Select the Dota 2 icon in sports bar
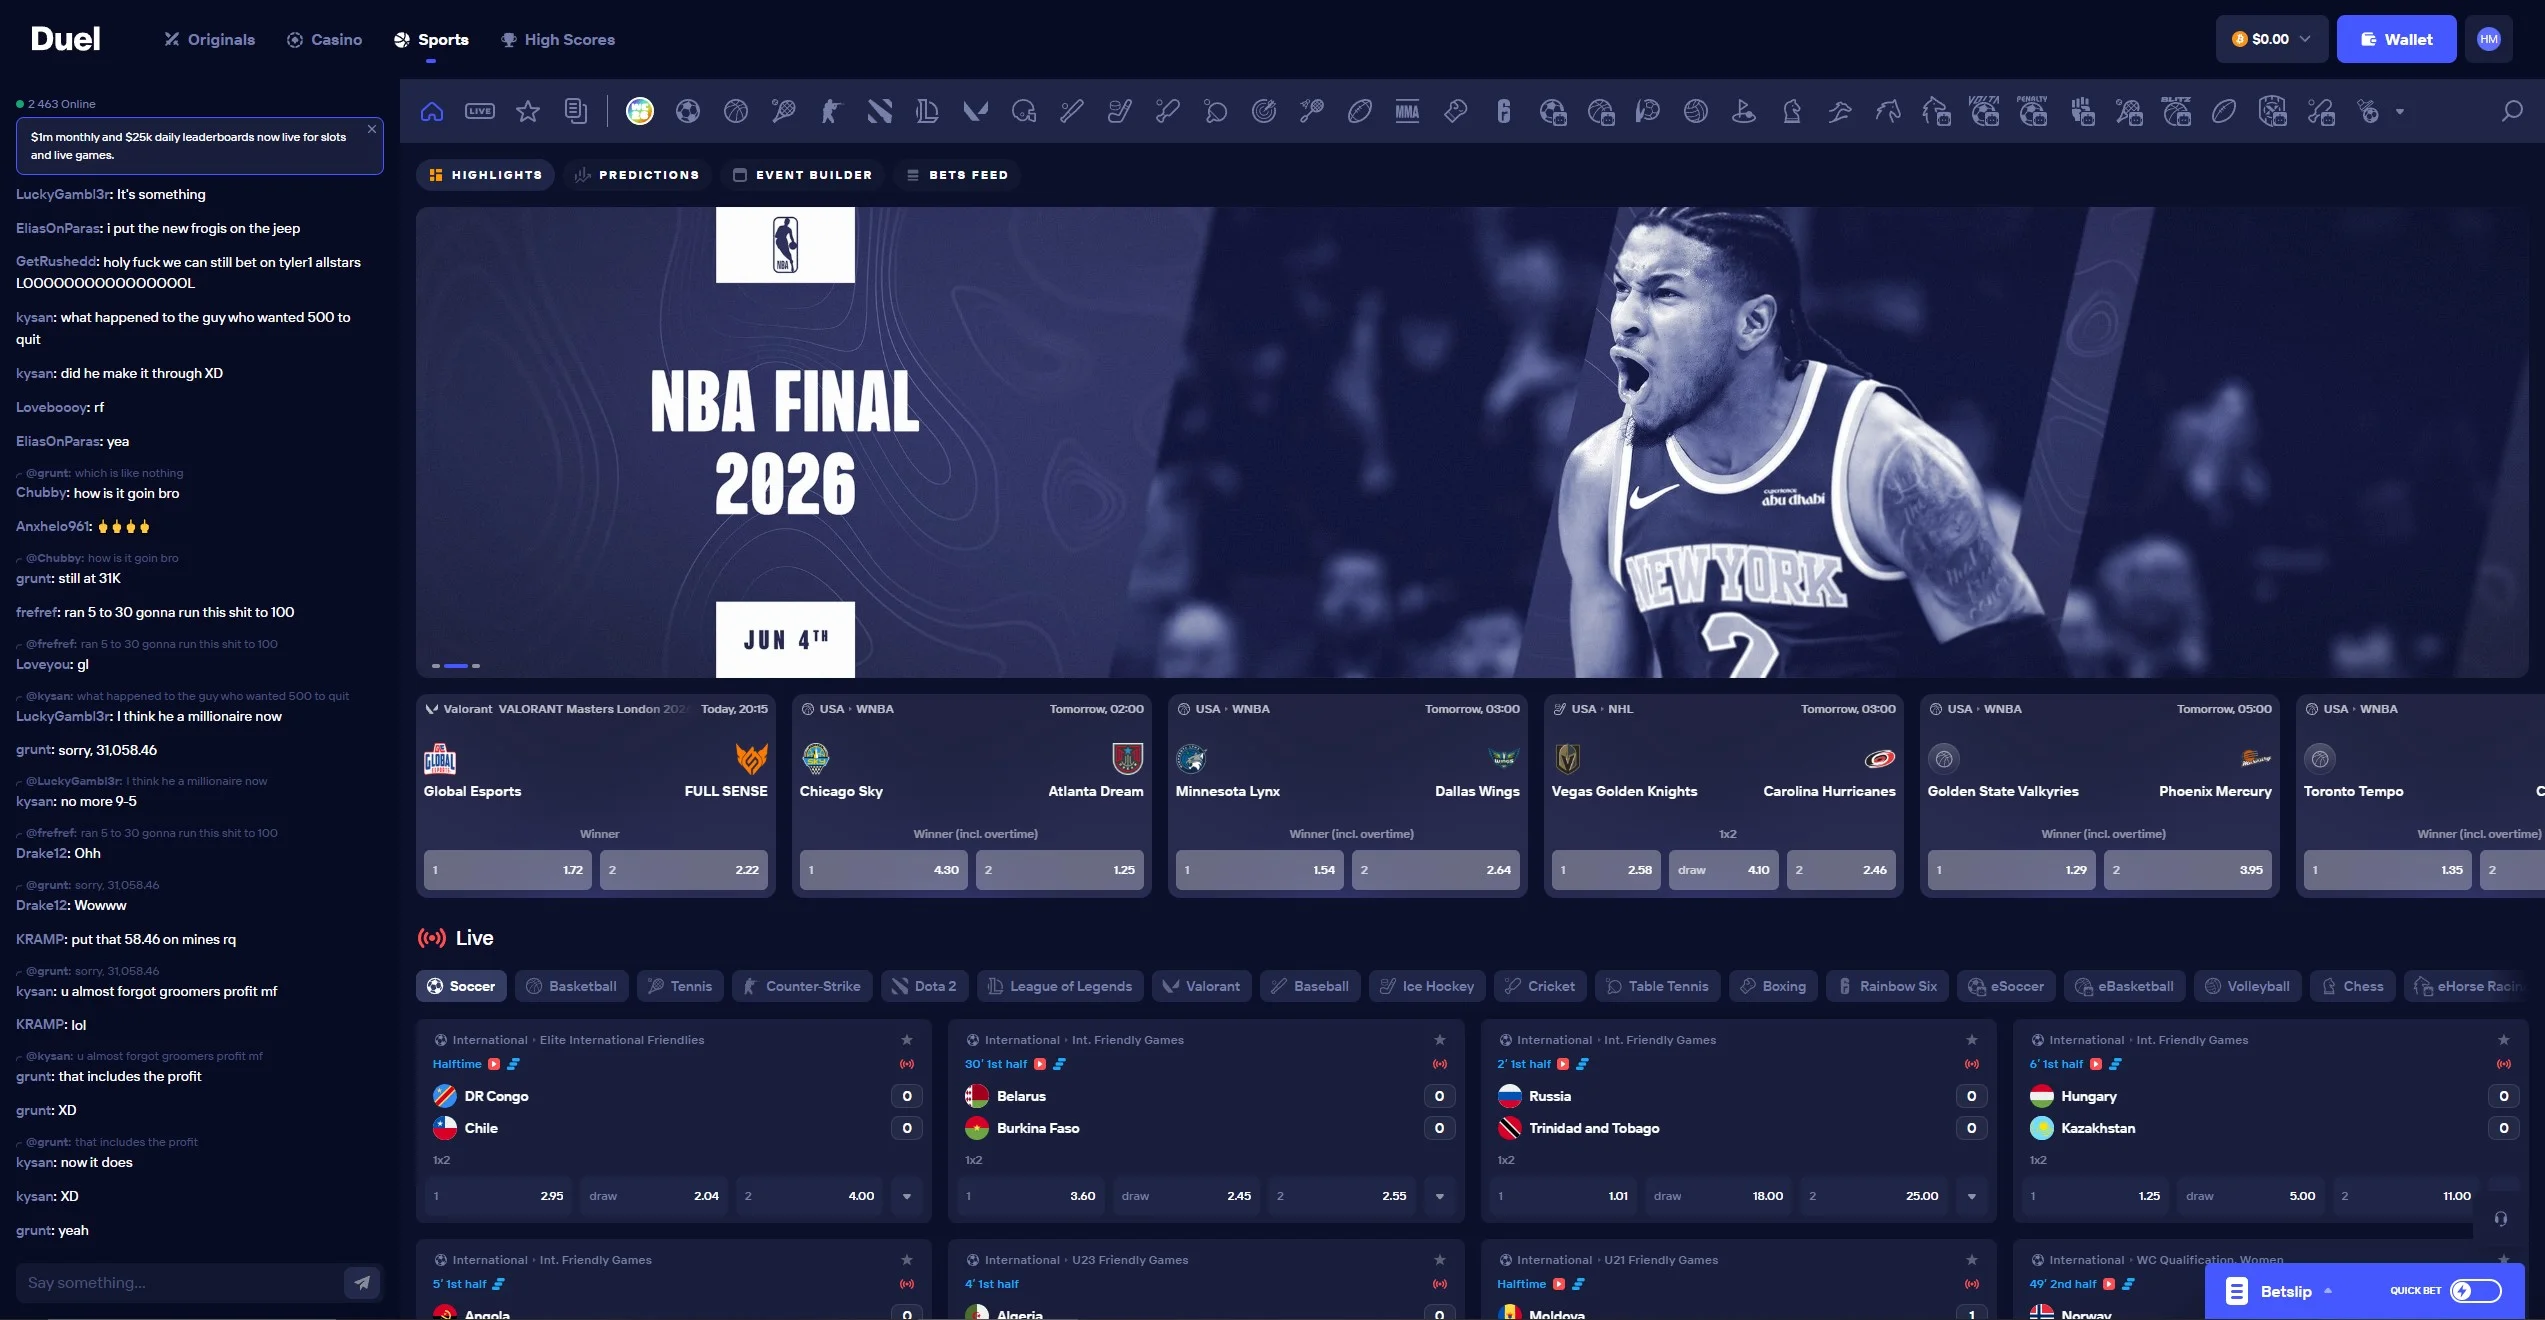The width and height of the screenshot is (2545, 1320). click(880, 111)
